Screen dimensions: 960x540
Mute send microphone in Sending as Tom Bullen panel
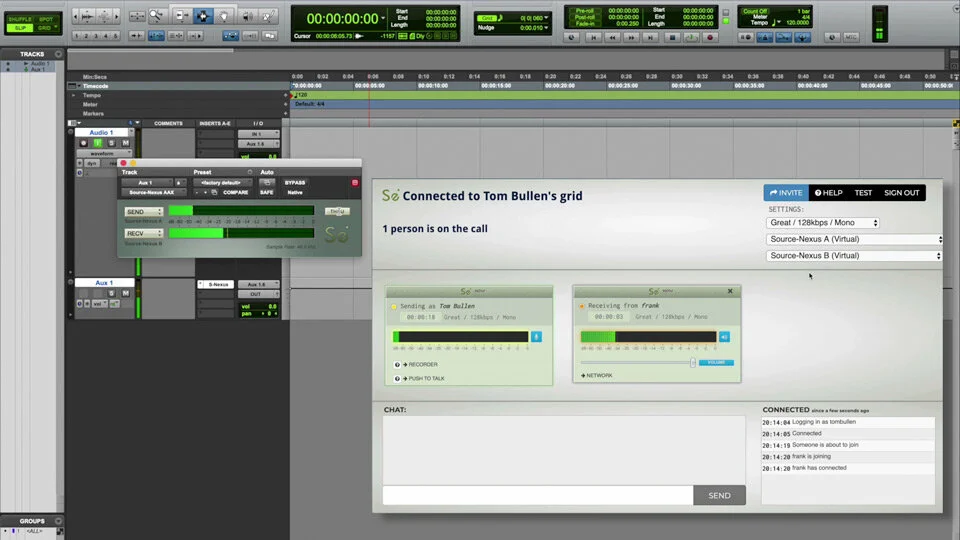[x=536, y=337]
